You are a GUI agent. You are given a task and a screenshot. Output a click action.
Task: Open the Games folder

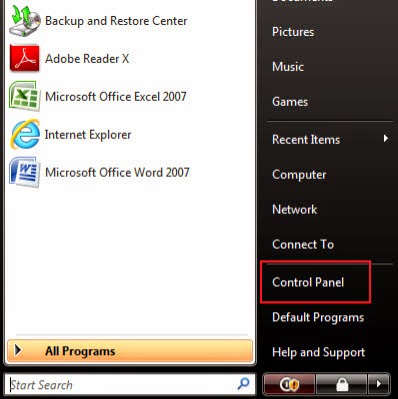click(290, 102)
